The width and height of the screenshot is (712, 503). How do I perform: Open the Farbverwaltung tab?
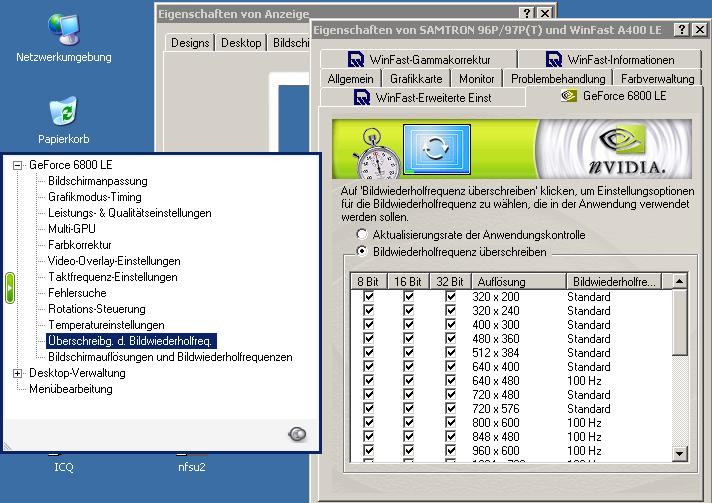(658, 79)
